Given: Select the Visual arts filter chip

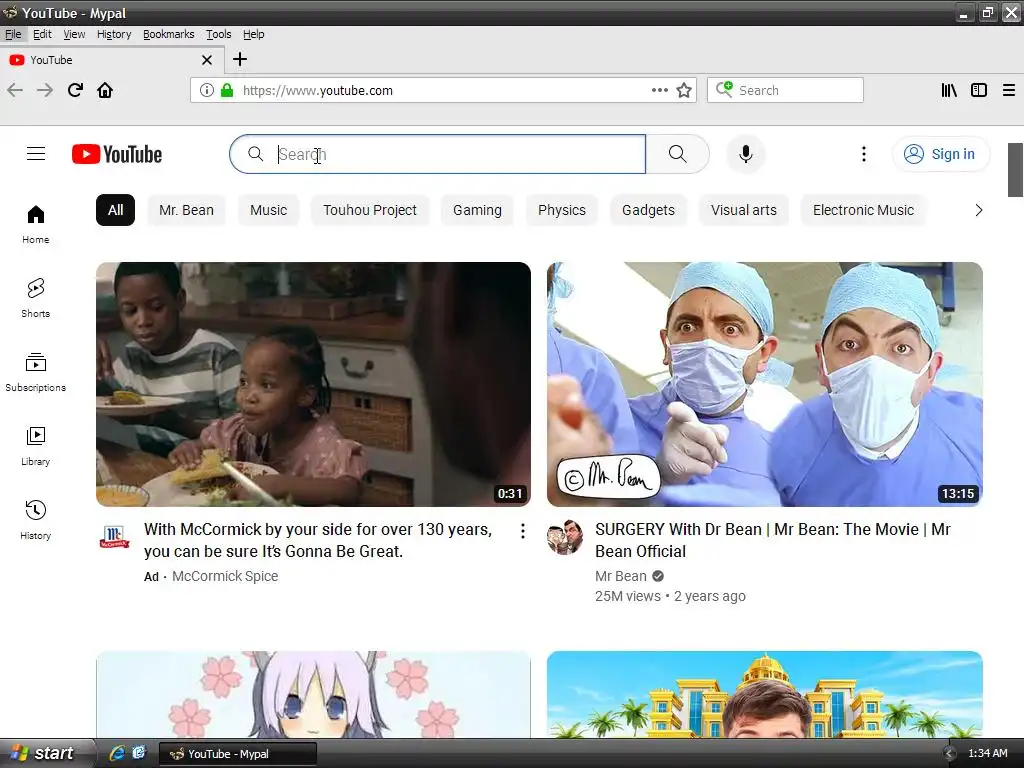Looking at the screenshot, I should [x=744, y=210].
